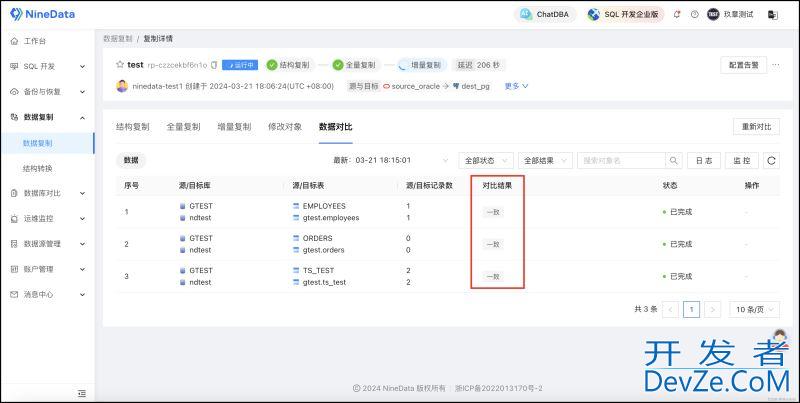Click 一致 result in ORDERS row
The height and width of the screenshot is (403, 800).
(x=493, y=244)
